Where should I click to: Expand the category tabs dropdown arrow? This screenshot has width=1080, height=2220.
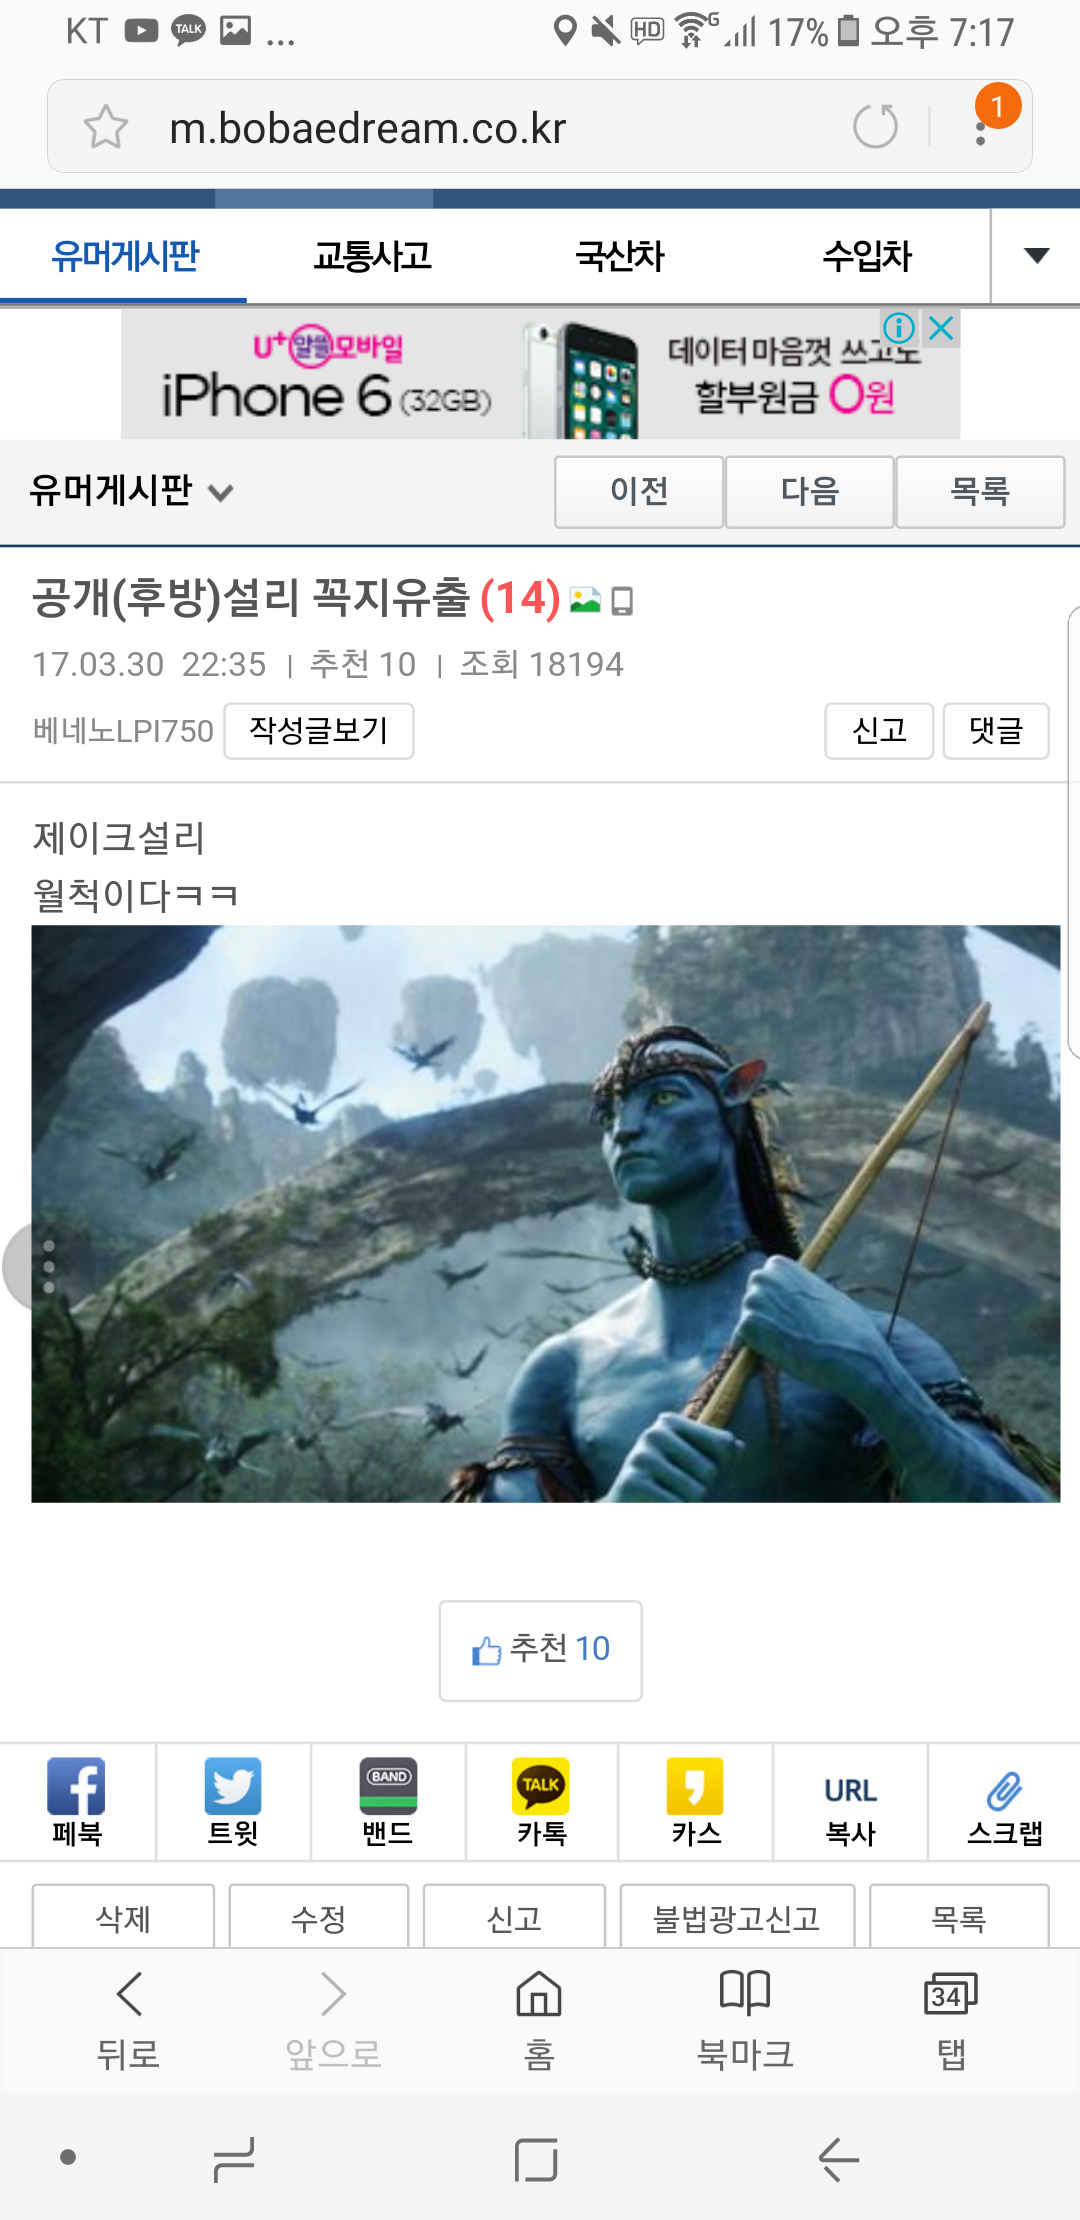click(x=1036, y=256)
